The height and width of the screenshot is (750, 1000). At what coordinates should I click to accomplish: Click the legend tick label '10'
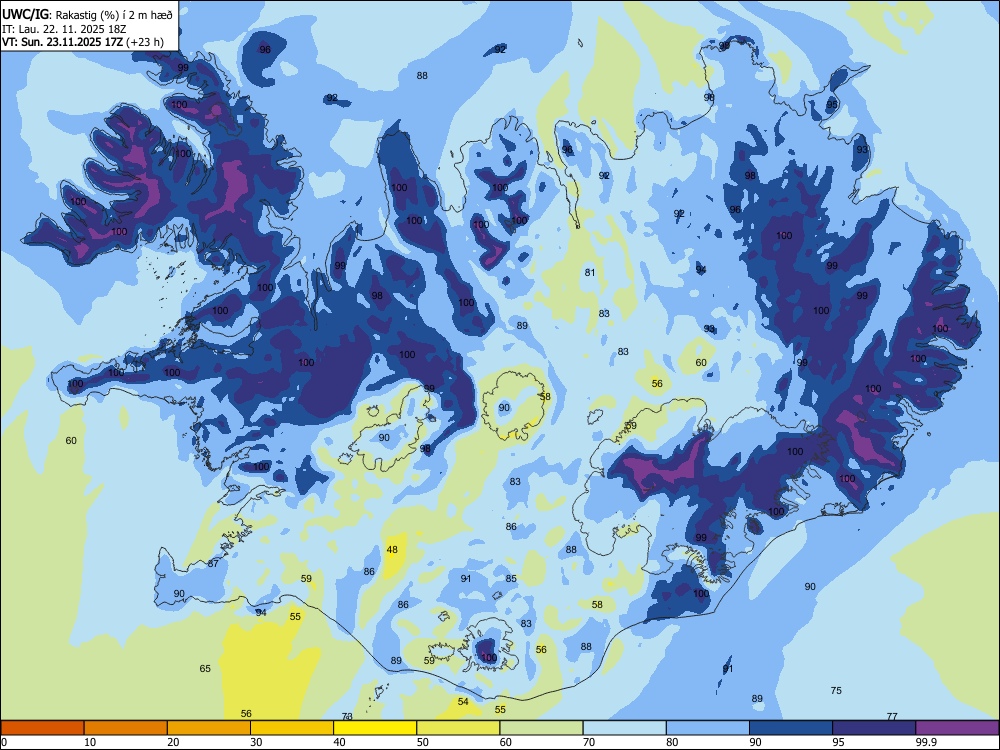90,742
